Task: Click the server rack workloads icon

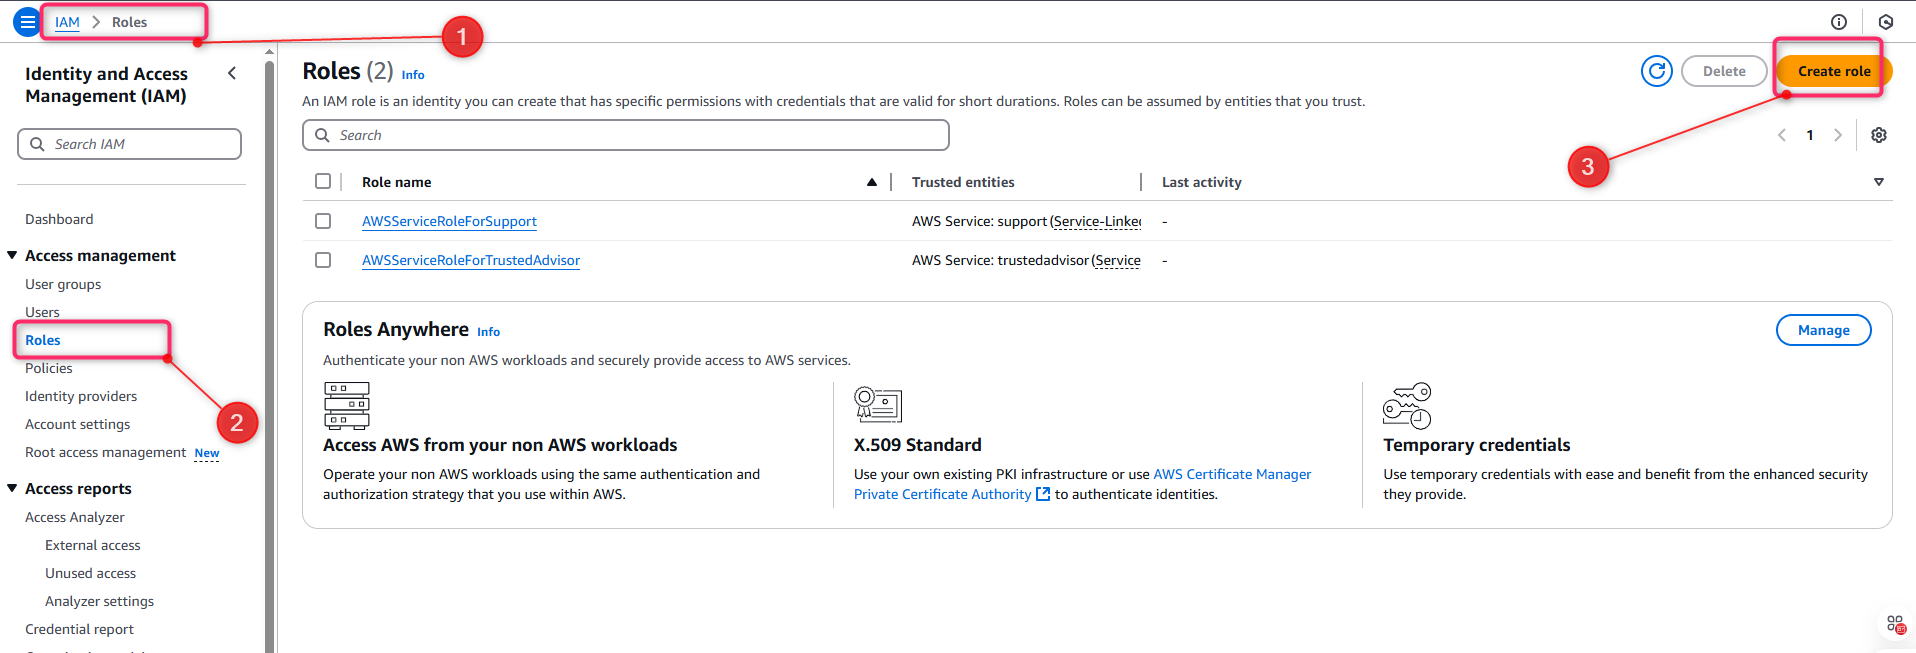Action: coord(347,405)
